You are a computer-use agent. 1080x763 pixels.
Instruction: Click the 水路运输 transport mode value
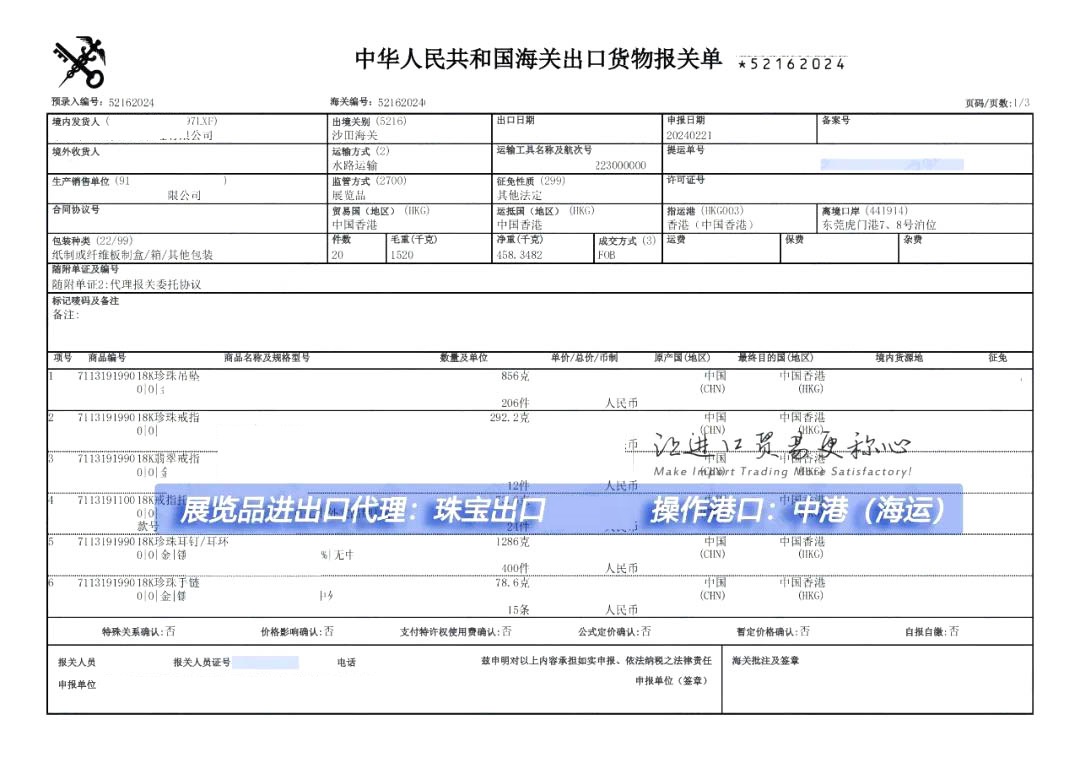[x=355, y=165]
